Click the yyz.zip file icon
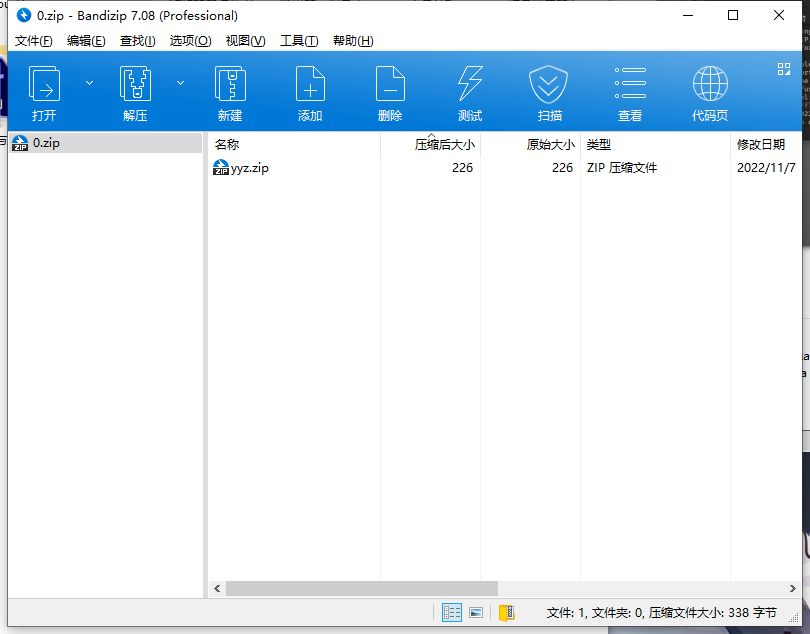Viewport: 810px width, 634px height. pos(221,168)
